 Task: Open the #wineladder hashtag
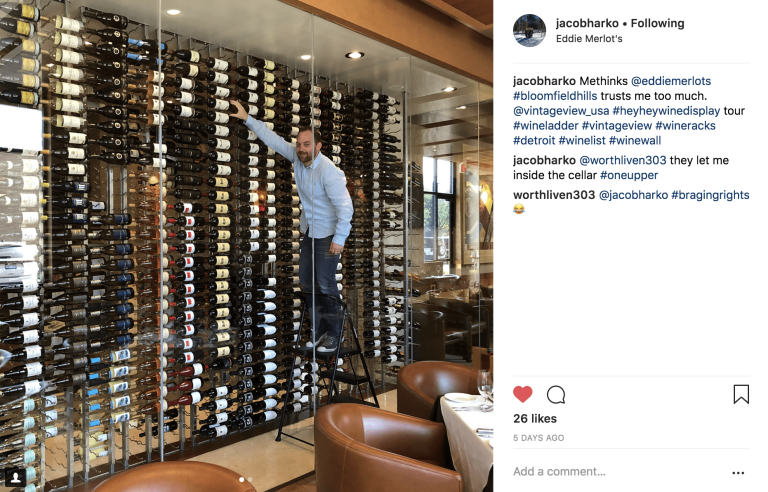546,126
